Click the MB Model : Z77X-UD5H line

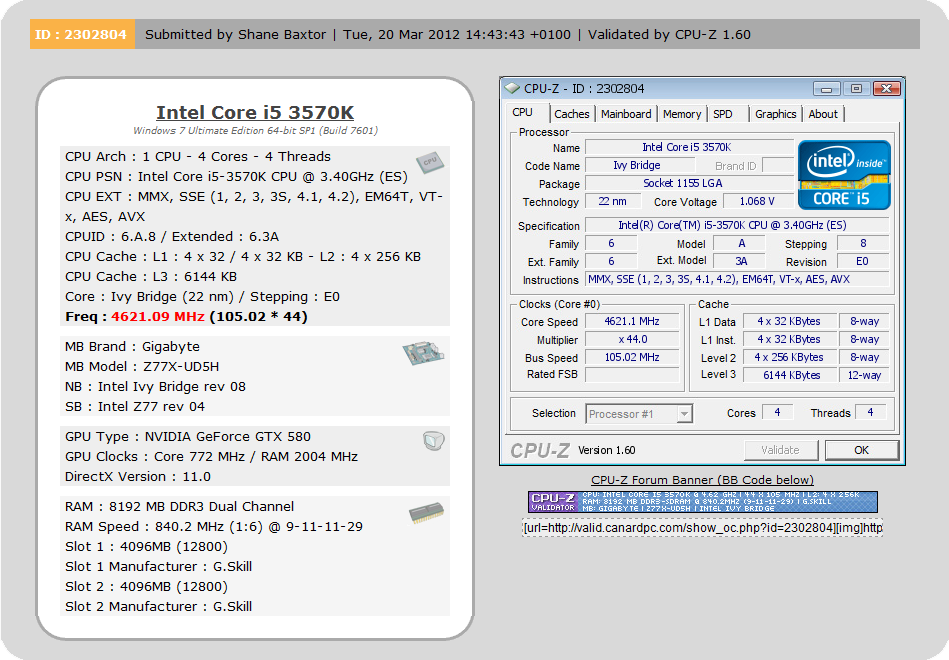[142, 367]
